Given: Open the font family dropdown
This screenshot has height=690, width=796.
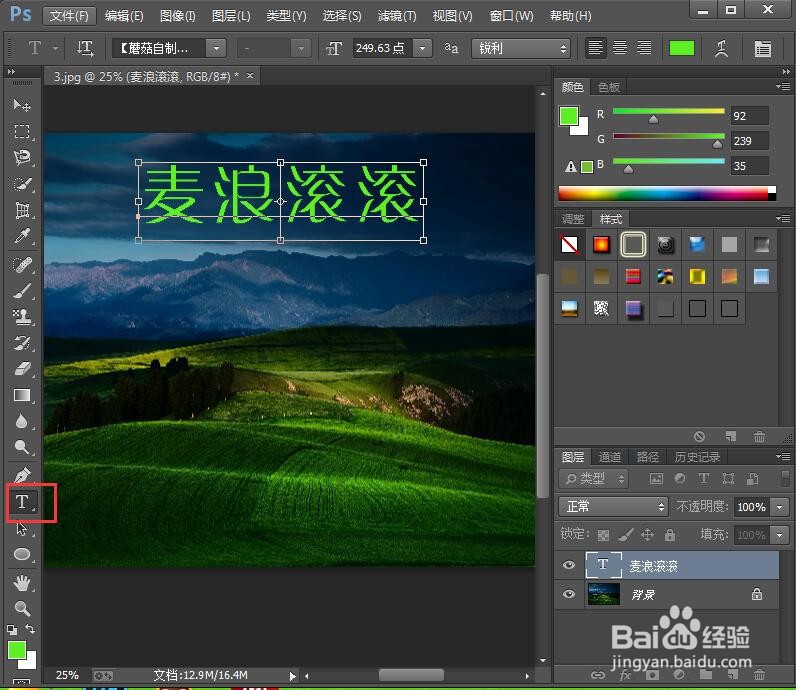Looking at the screenshot, I should [x=216, y=48].
